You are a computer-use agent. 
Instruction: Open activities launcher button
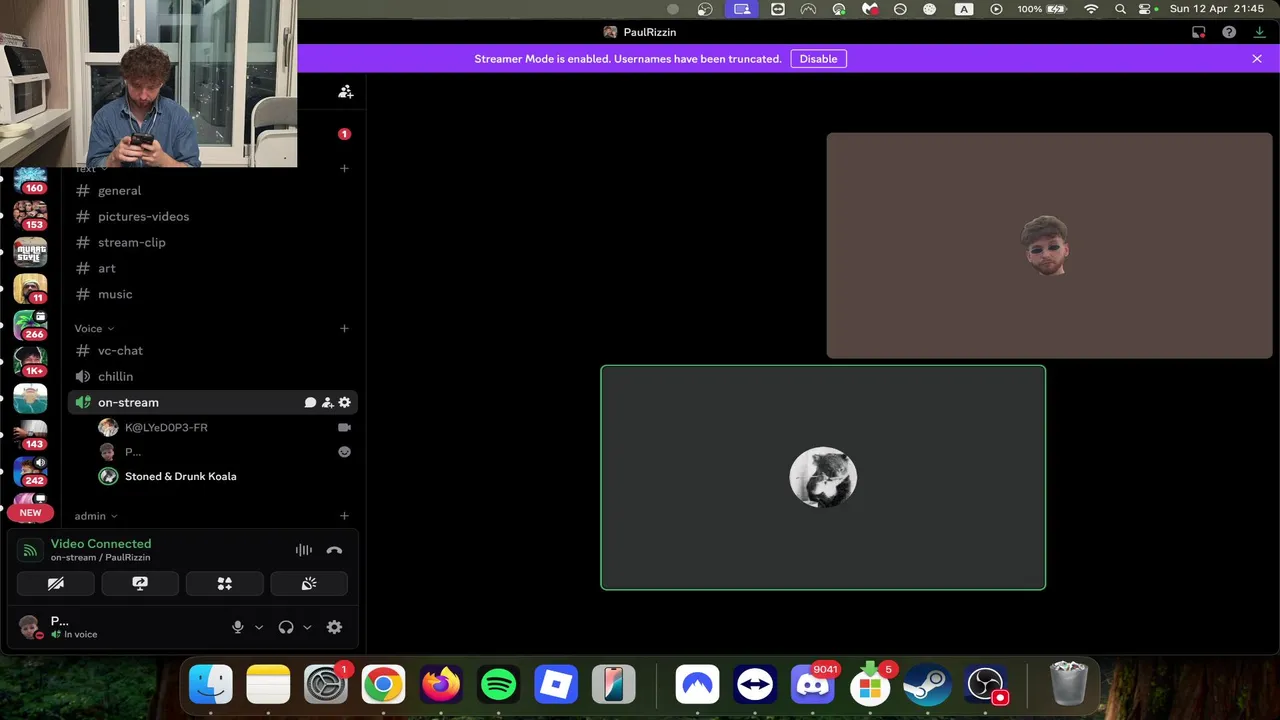225,583
